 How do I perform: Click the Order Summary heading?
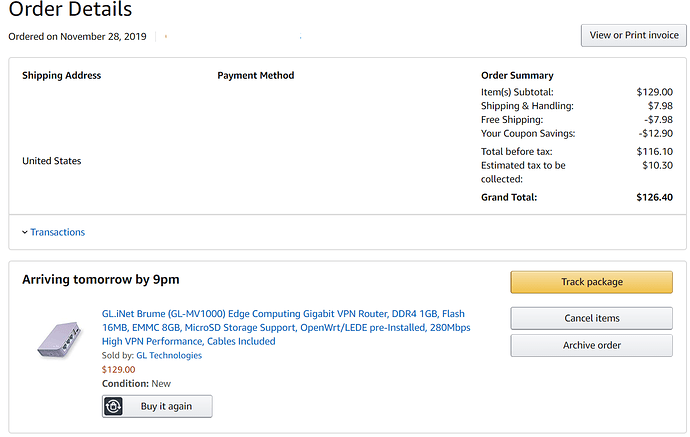pos(517,75)
